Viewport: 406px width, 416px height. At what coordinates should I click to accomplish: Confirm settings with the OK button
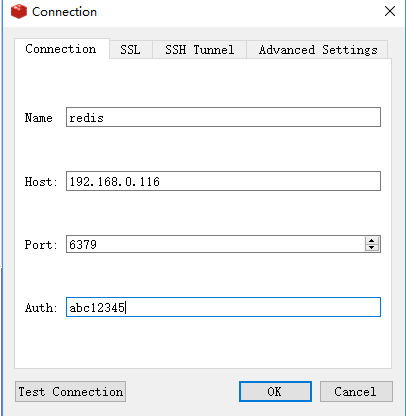(275, 392)
